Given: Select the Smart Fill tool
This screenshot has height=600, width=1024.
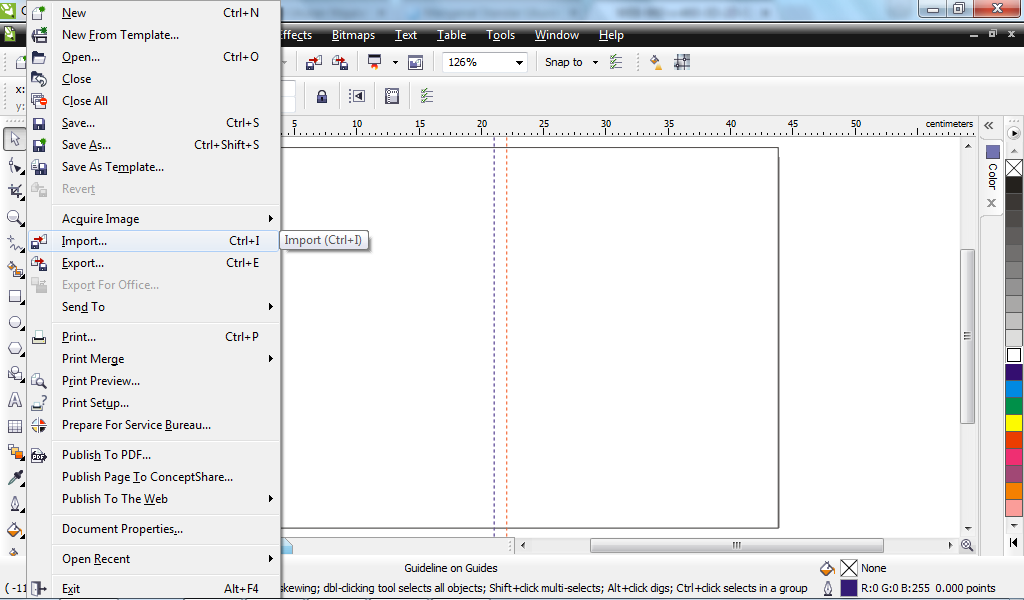Looking at the screenshot, I should [x=14, y=269].
